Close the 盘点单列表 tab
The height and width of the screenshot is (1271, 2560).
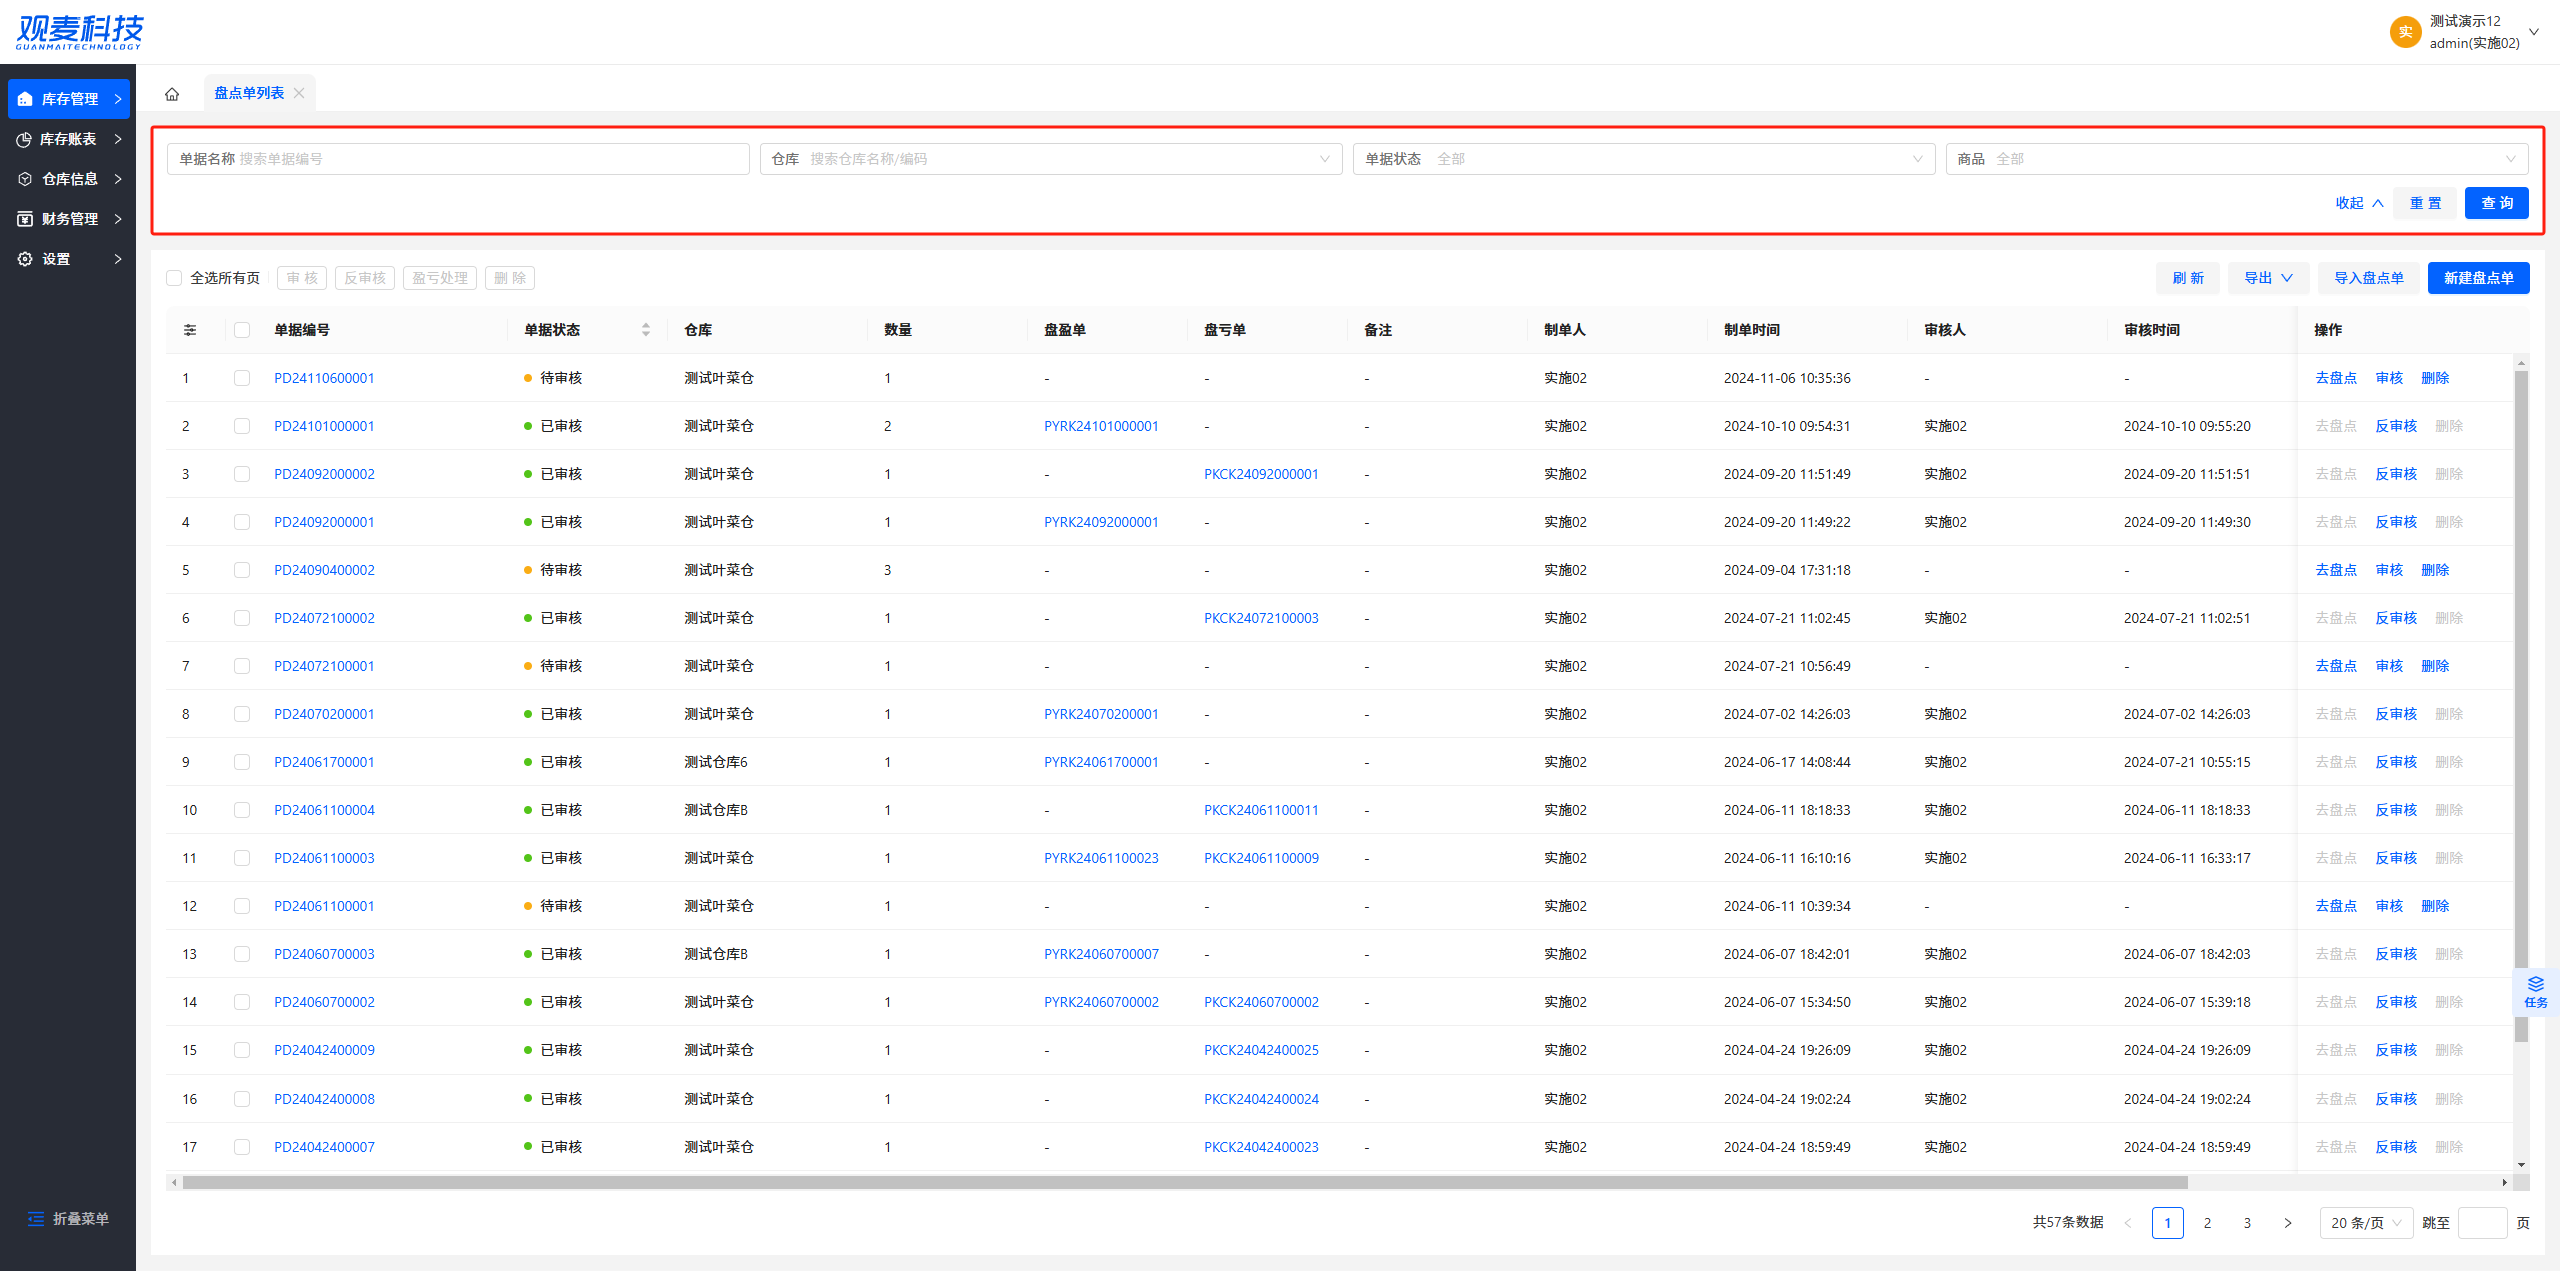299,93
